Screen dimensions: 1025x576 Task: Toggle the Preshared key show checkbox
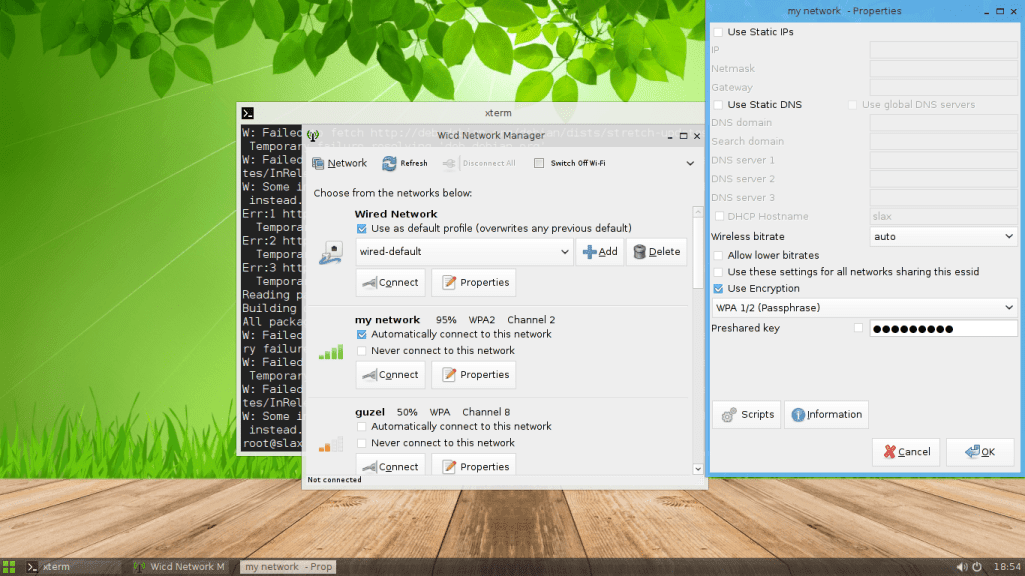click(858, 328)
